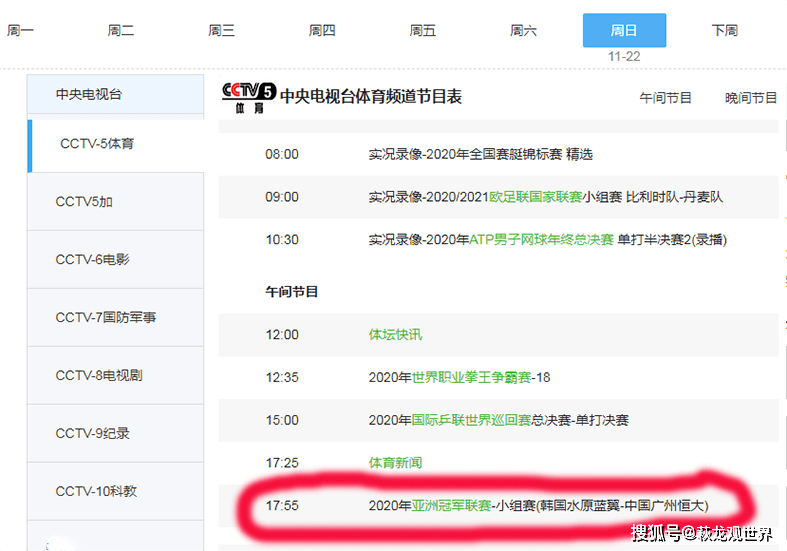Image resolution: width=787 pixels, height=551 pixels.
Task: Select the 周五 day tab
Action: tap(423, 31)
